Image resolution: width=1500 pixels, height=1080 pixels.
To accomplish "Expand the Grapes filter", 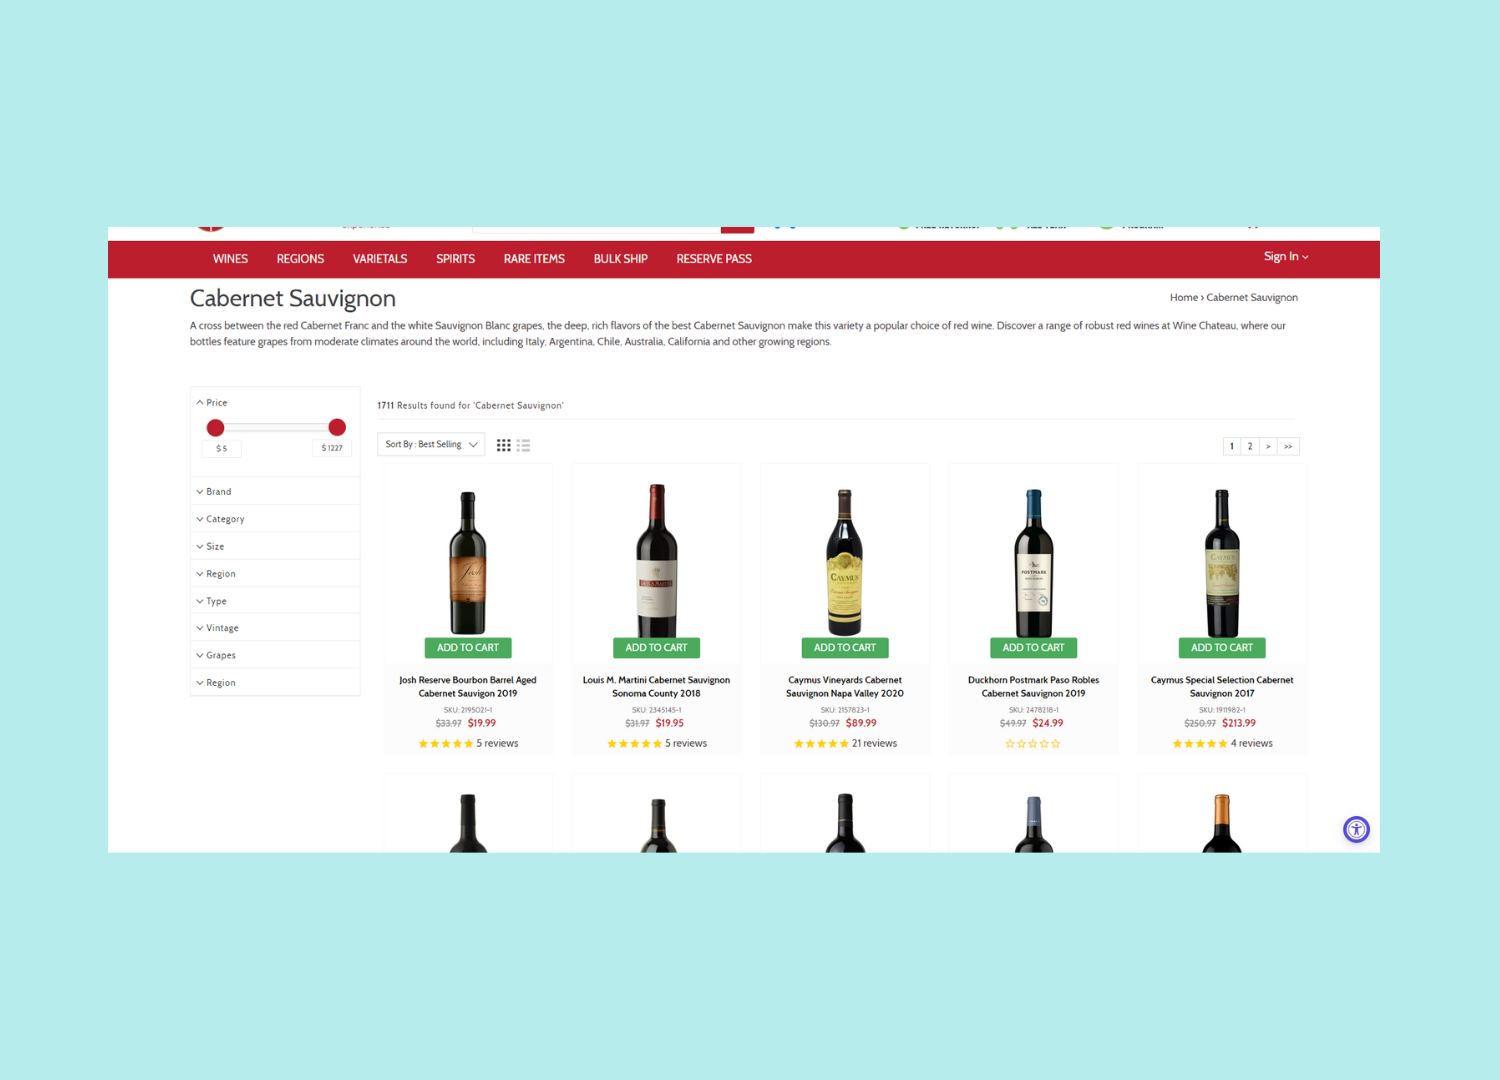I will 275,655.
